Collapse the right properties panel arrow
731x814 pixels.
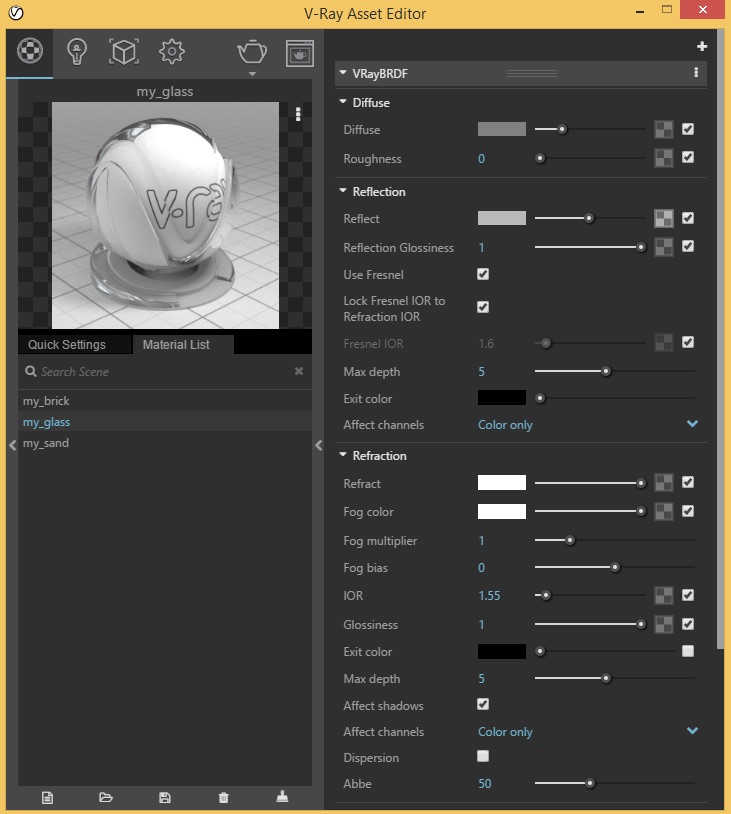(319, 445)
